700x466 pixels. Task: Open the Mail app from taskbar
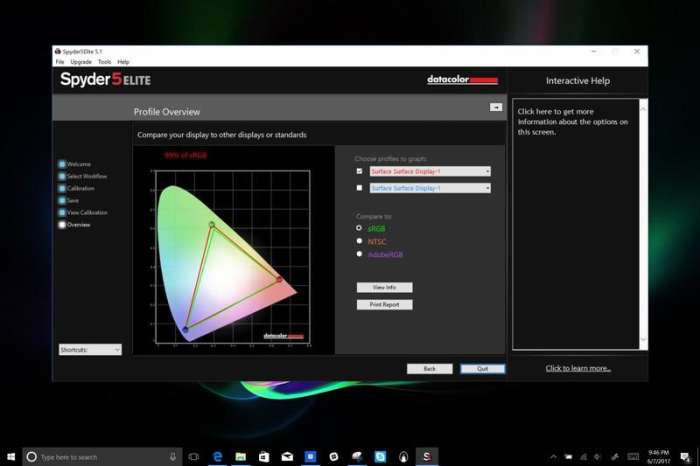click(x=287, y=457)
